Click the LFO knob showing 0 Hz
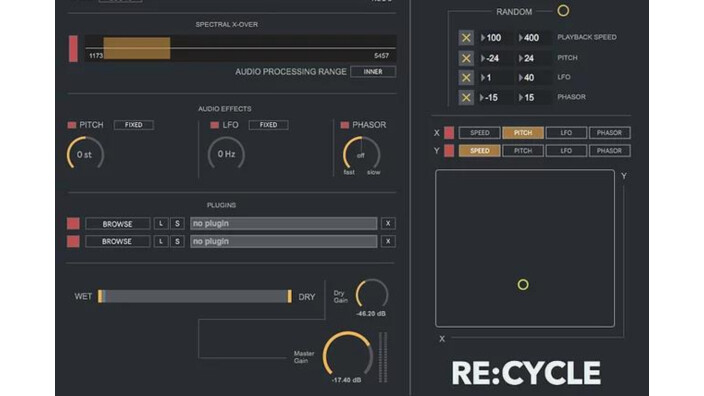 (226, 154)
